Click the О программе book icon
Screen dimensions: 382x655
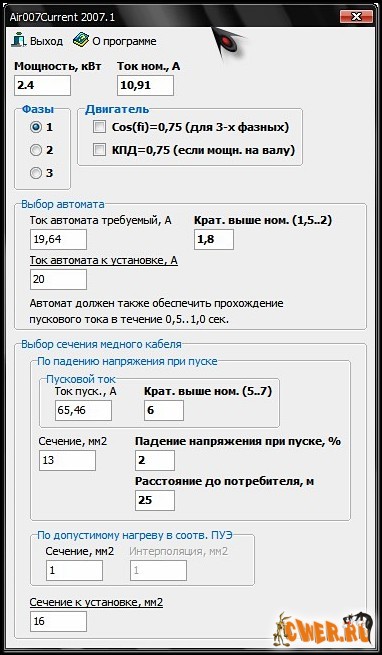[x=81, y=40]
